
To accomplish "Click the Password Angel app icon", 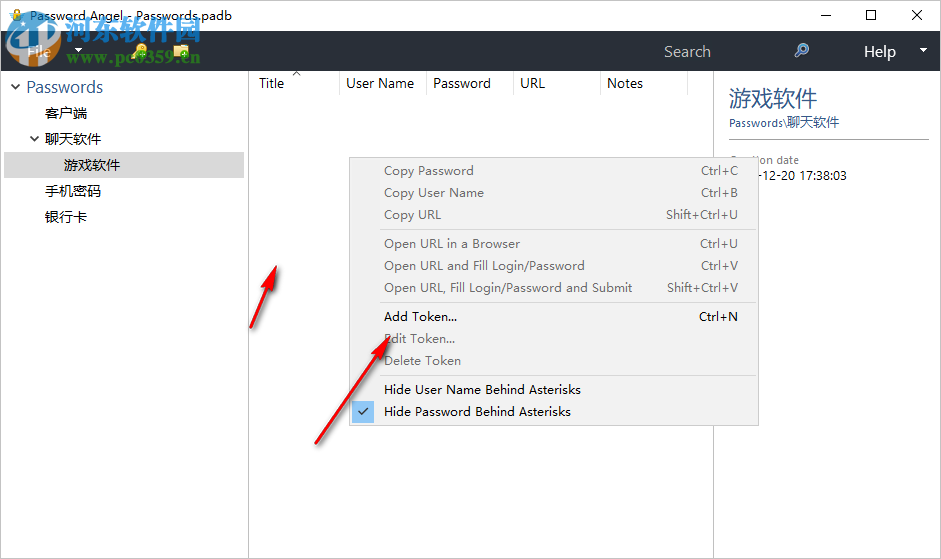I will (x=15, y=16).
